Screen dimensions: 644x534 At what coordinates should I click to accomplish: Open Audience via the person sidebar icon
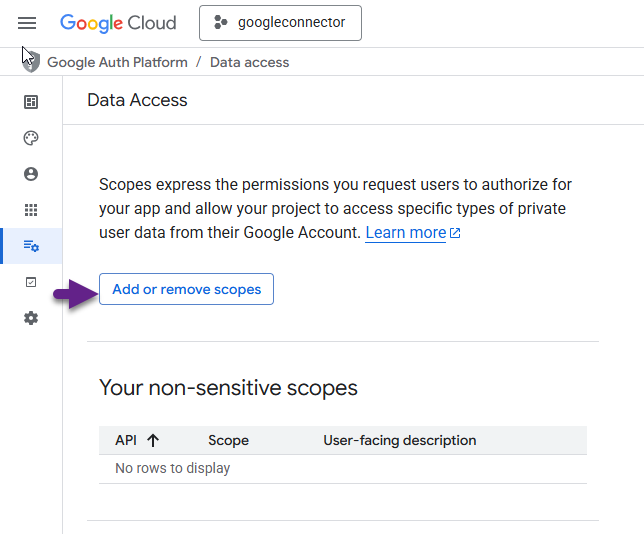pyautogui.click(x=31, y=174)
